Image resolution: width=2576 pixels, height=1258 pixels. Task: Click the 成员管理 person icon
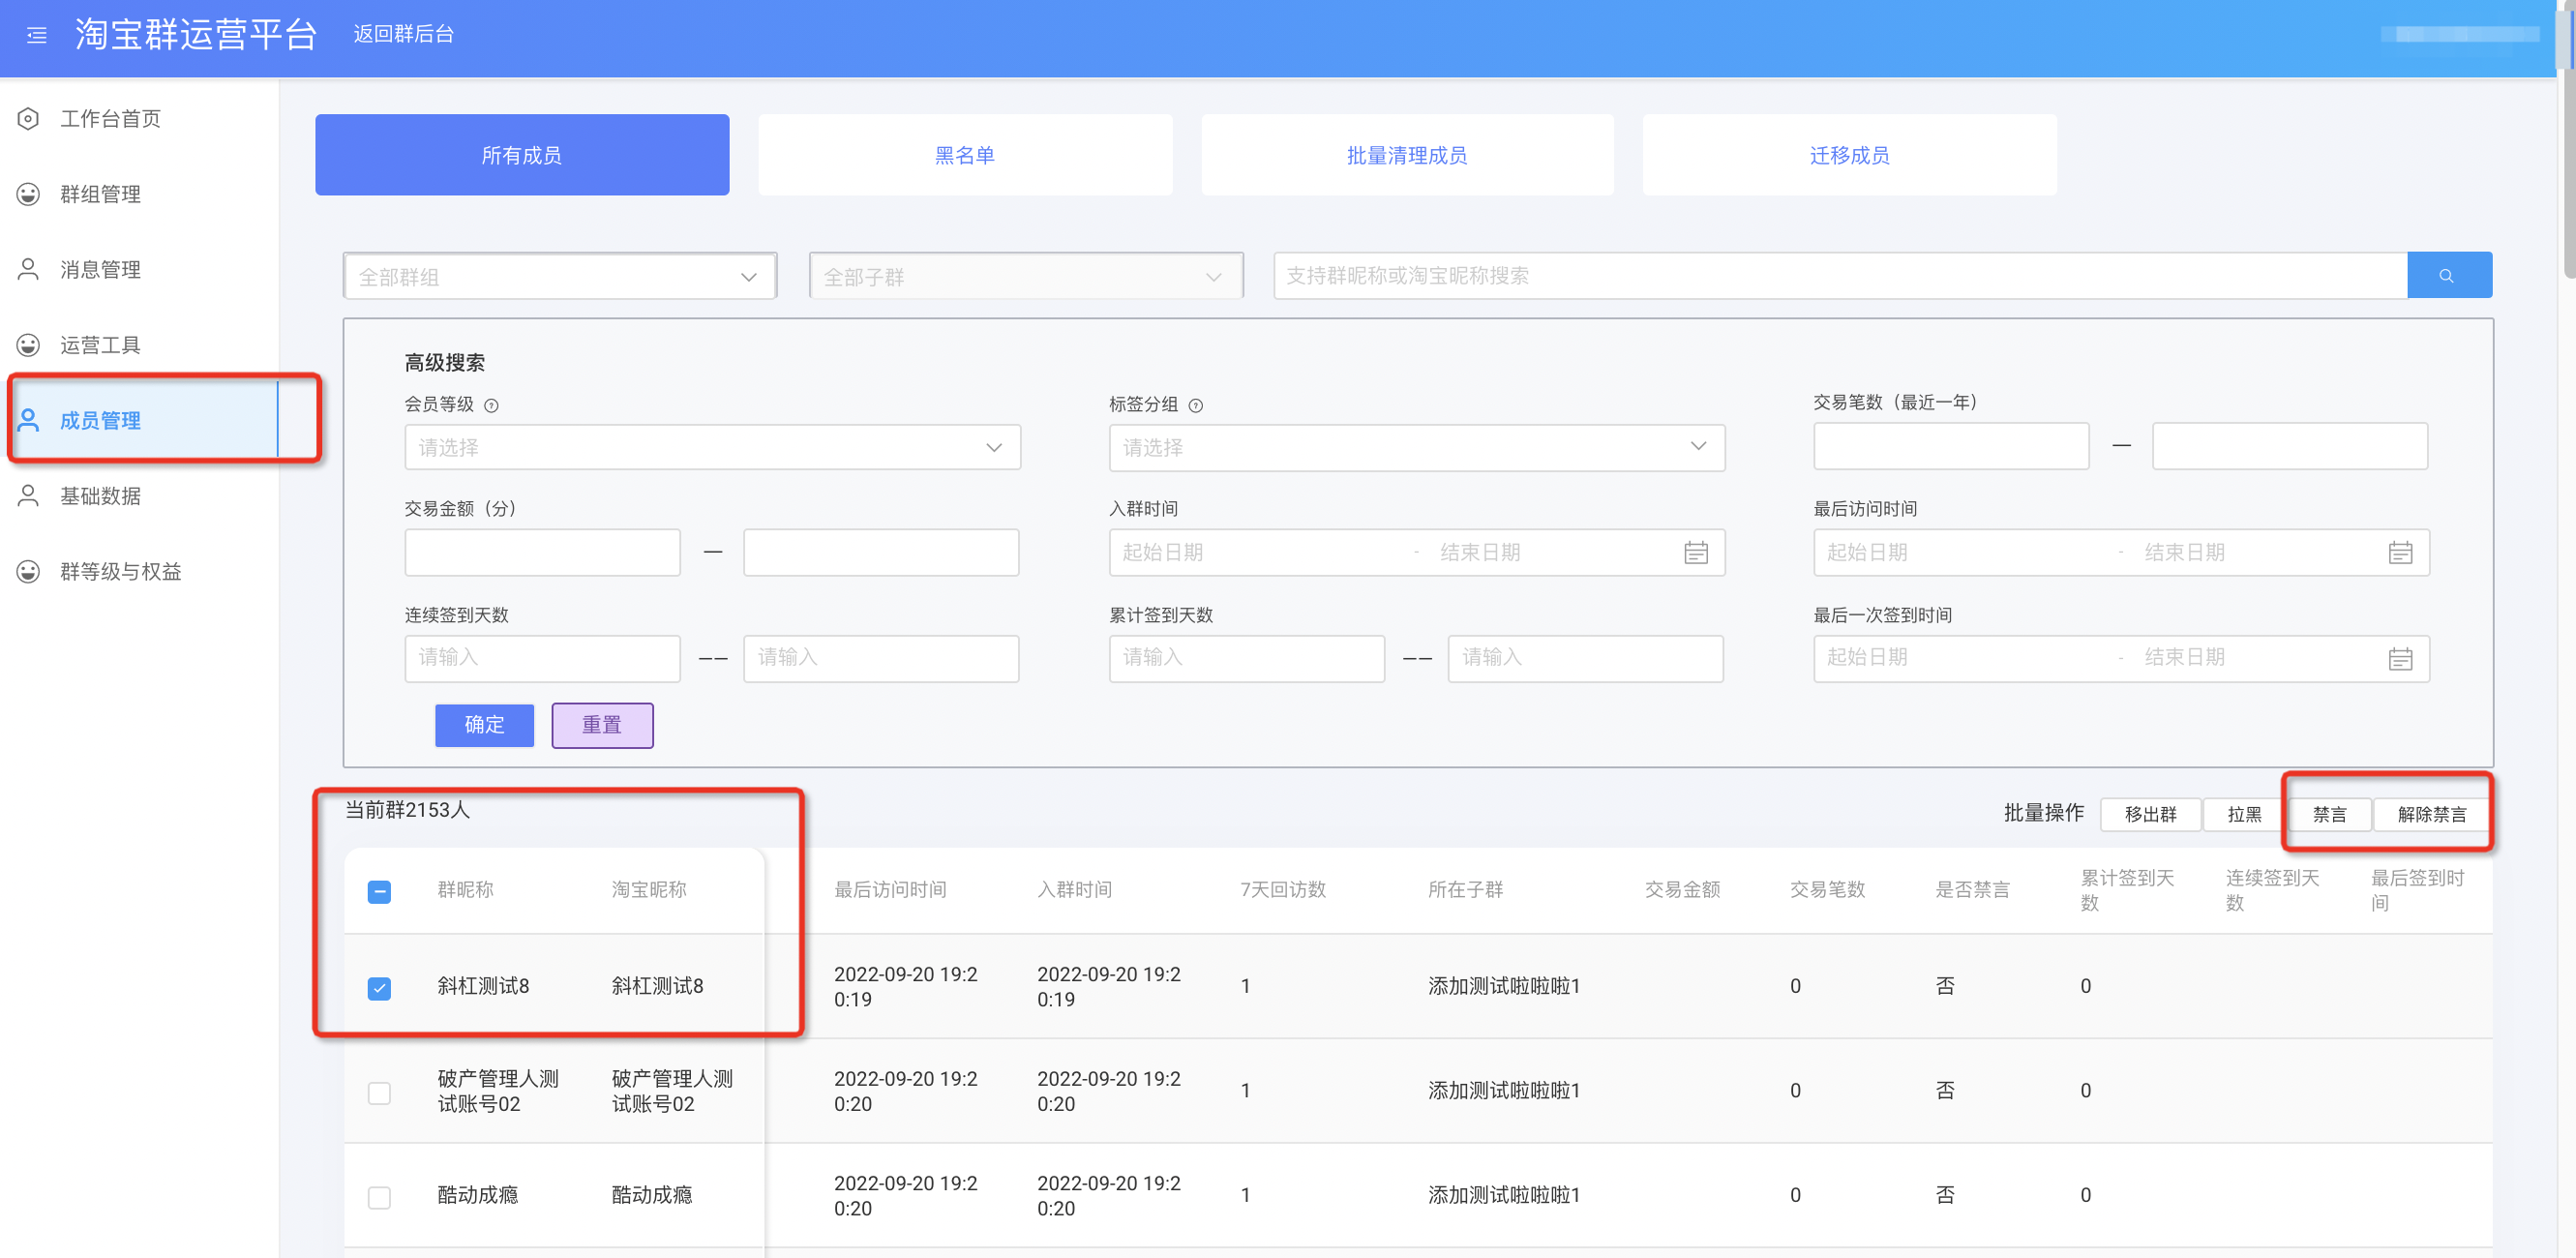click(x=28, y=421)
